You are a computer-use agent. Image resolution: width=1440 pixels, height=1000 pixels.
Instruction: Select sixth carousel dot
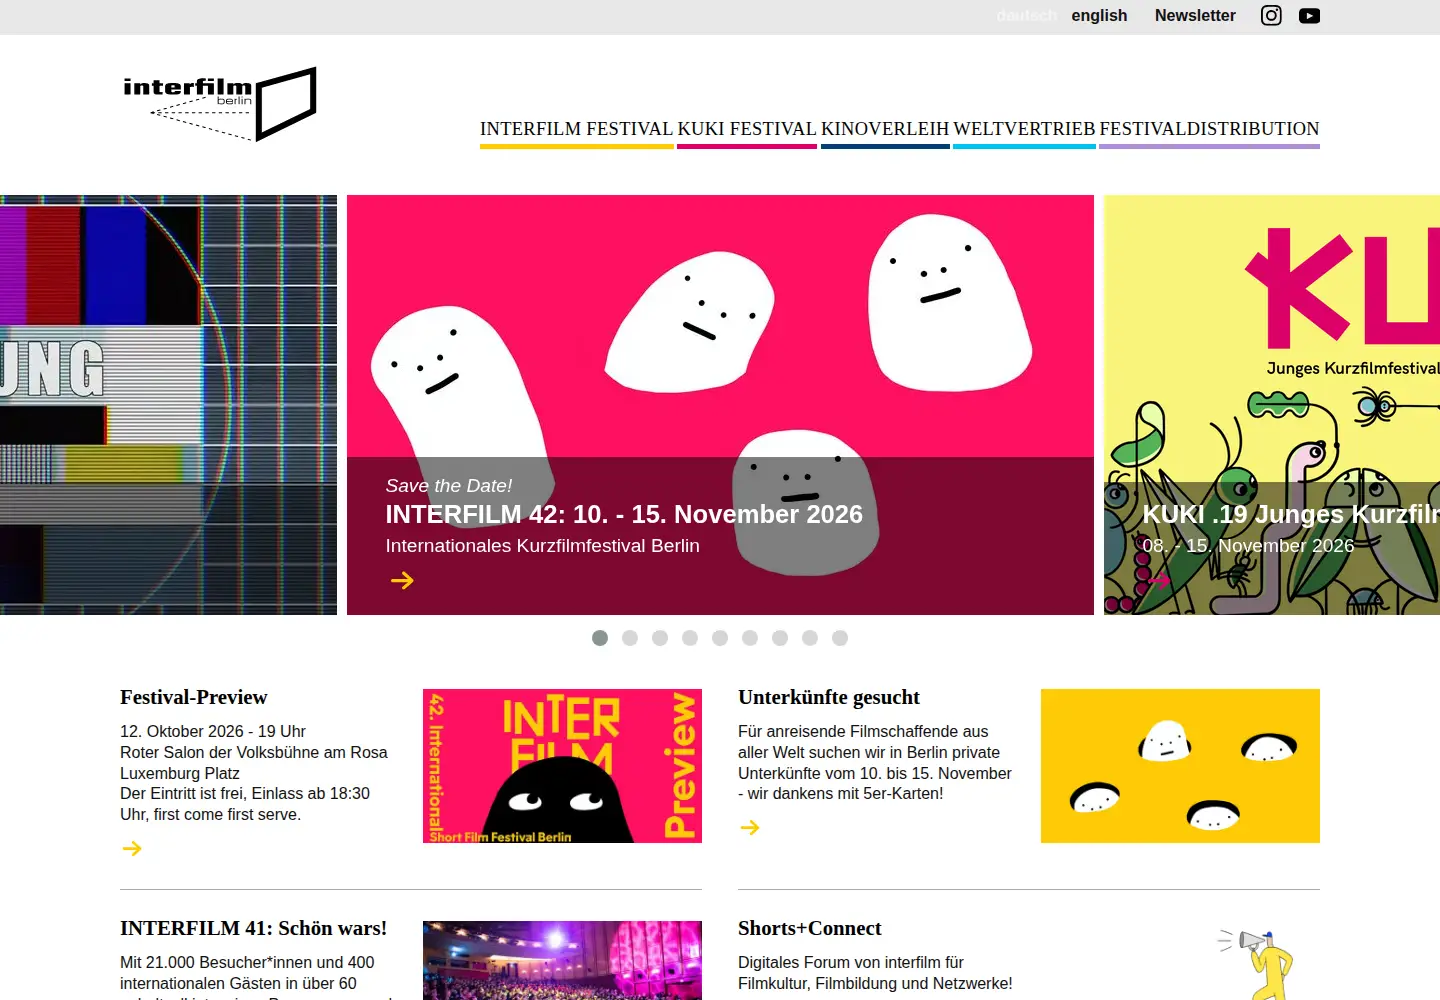click(x=750, y=638)
